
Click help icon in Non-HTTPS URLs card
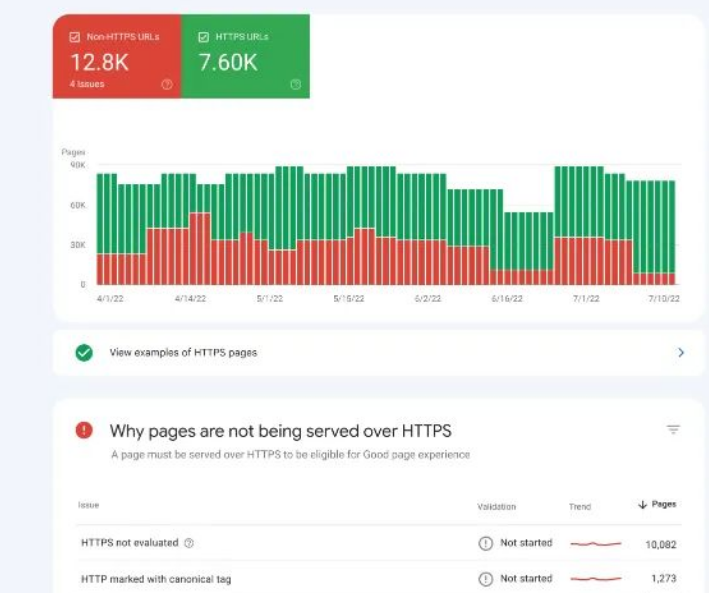tap(166, 85)
